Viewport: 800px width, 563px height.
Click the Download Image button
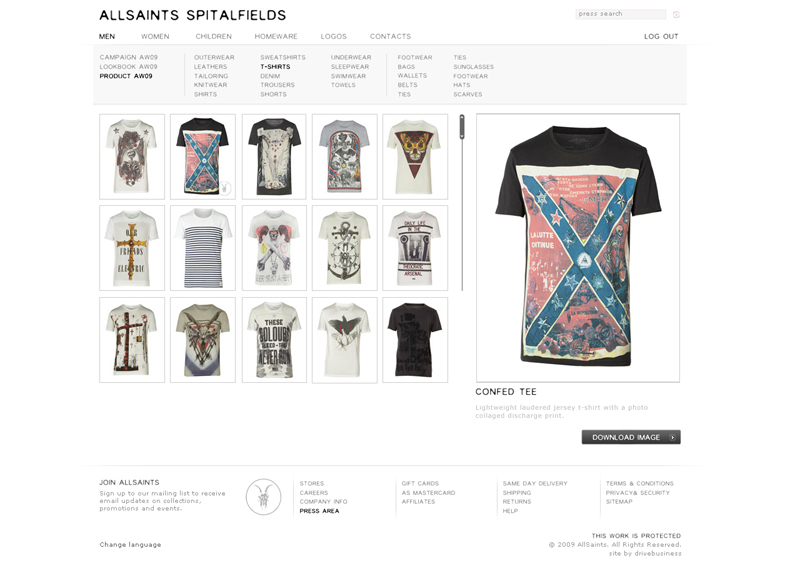point(631,437)
